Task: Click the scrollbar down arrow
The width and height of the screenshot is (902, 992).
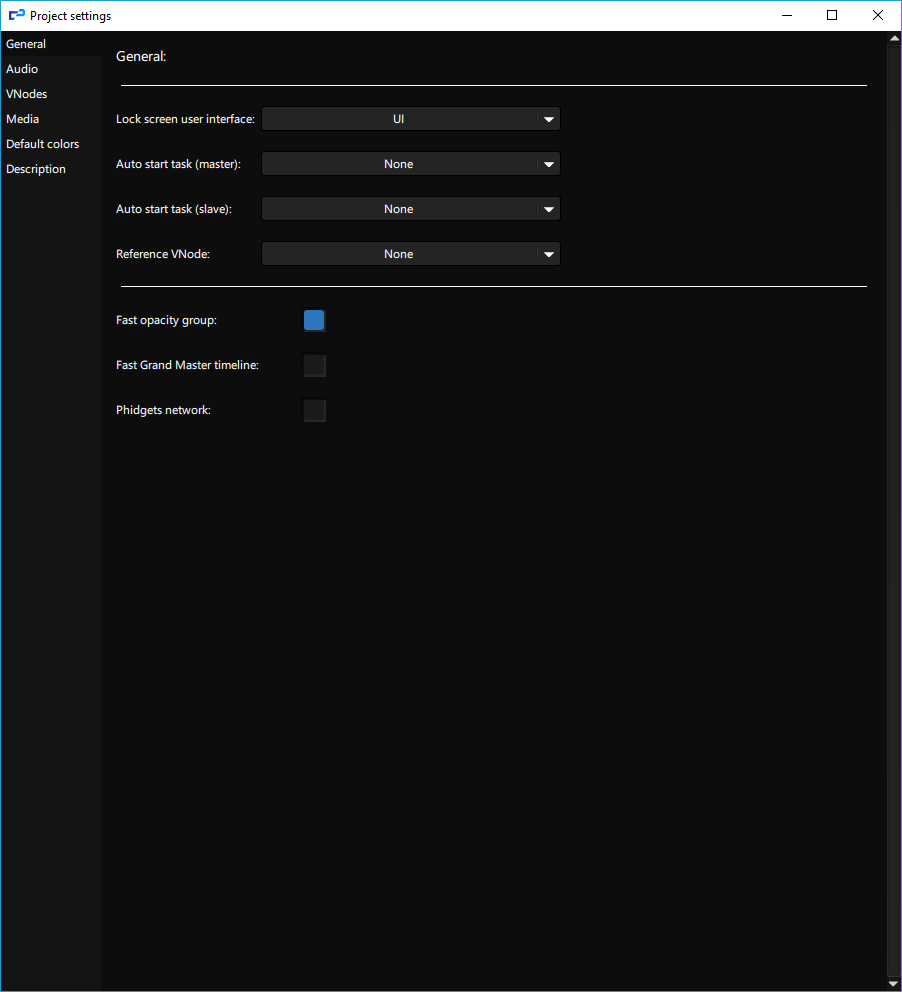Action: coord(893,983)
